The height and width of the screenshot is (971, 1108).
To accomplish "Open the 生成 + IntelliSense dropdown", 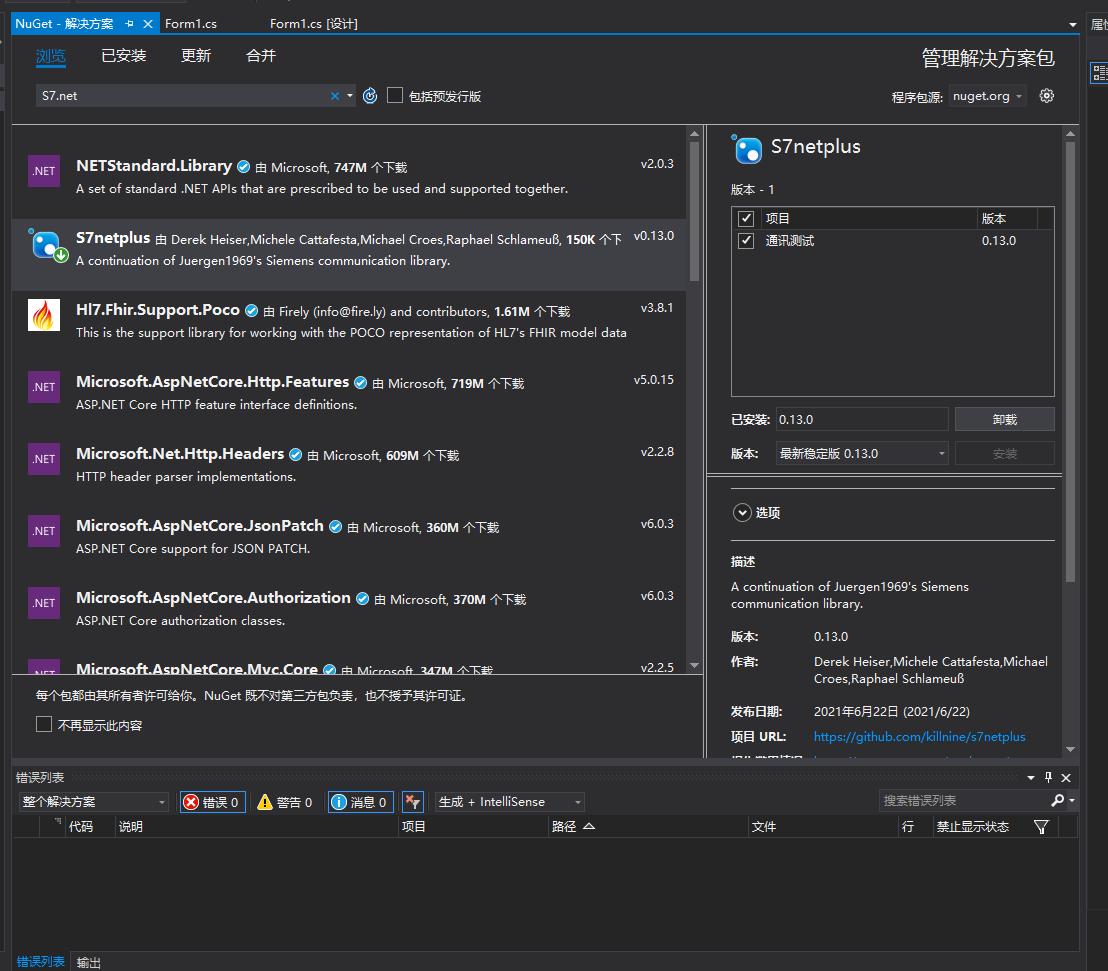I will [x=509, y=801].
